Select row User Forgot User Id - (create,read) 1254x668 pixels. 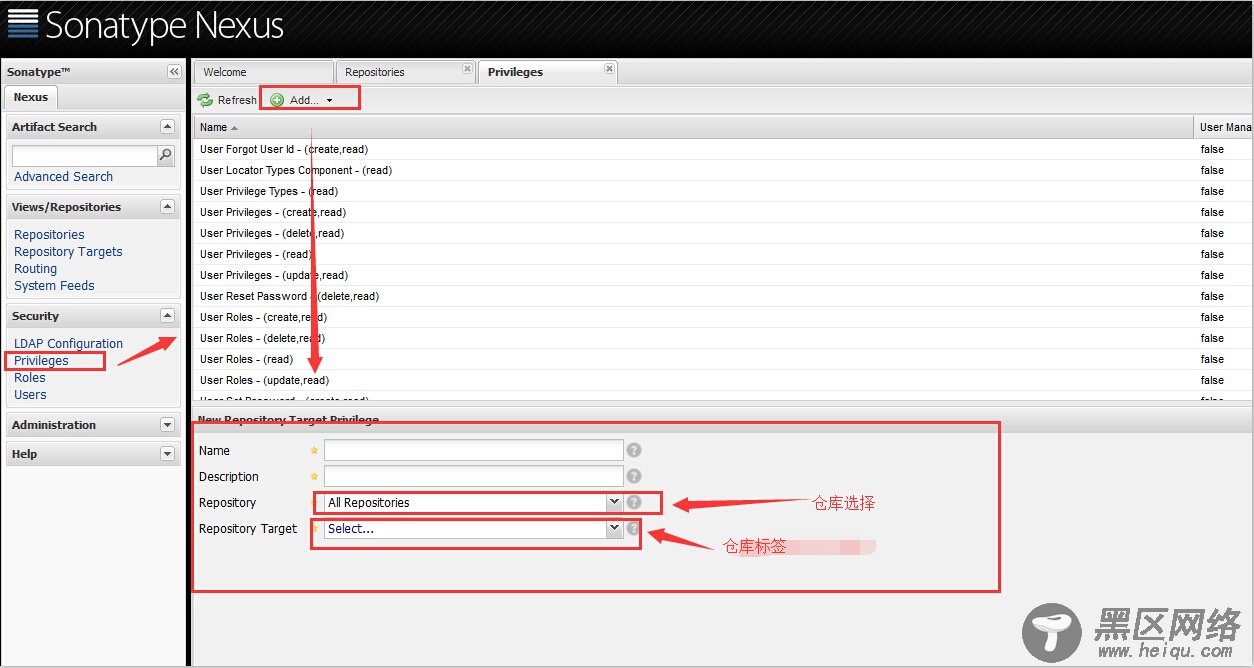724,149
